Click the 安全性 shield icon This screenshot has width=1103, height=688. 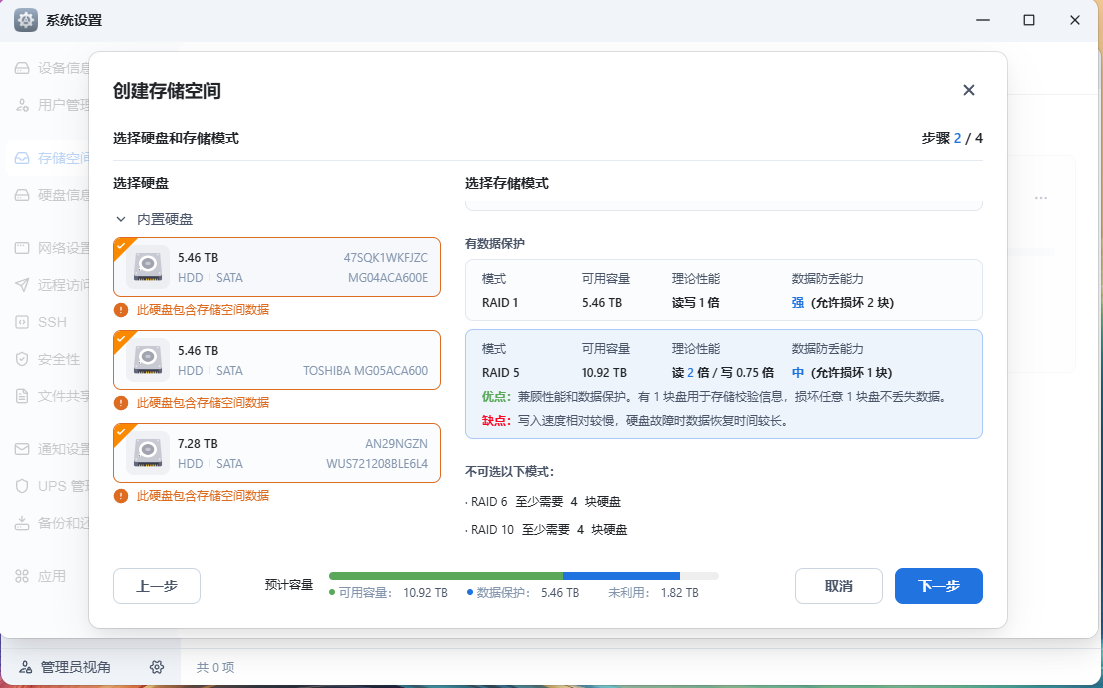tap(22, 359)
